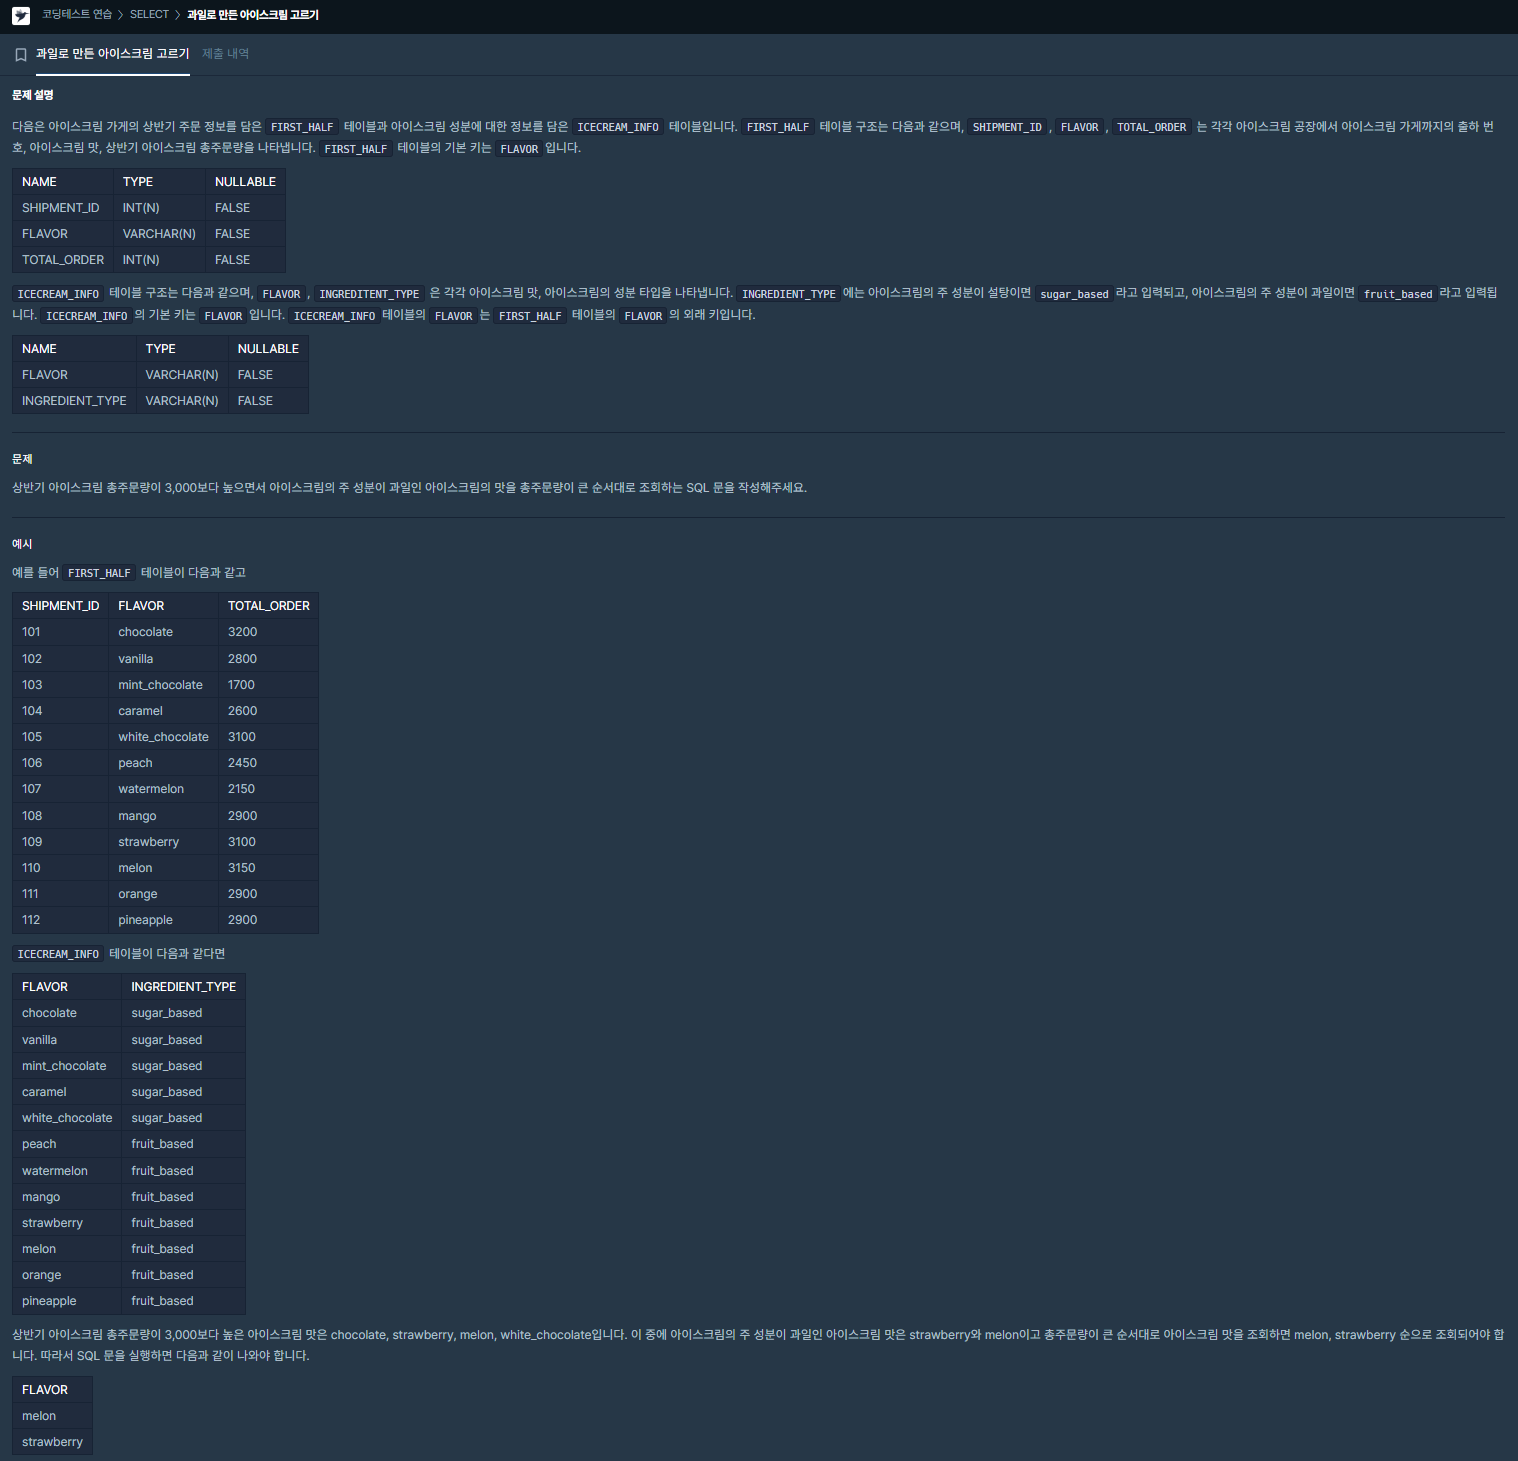This screenshot has height=1461, width=1518.
Task: Open the 코딩테스트 연습 breadcrumb link
Action: 77,15
